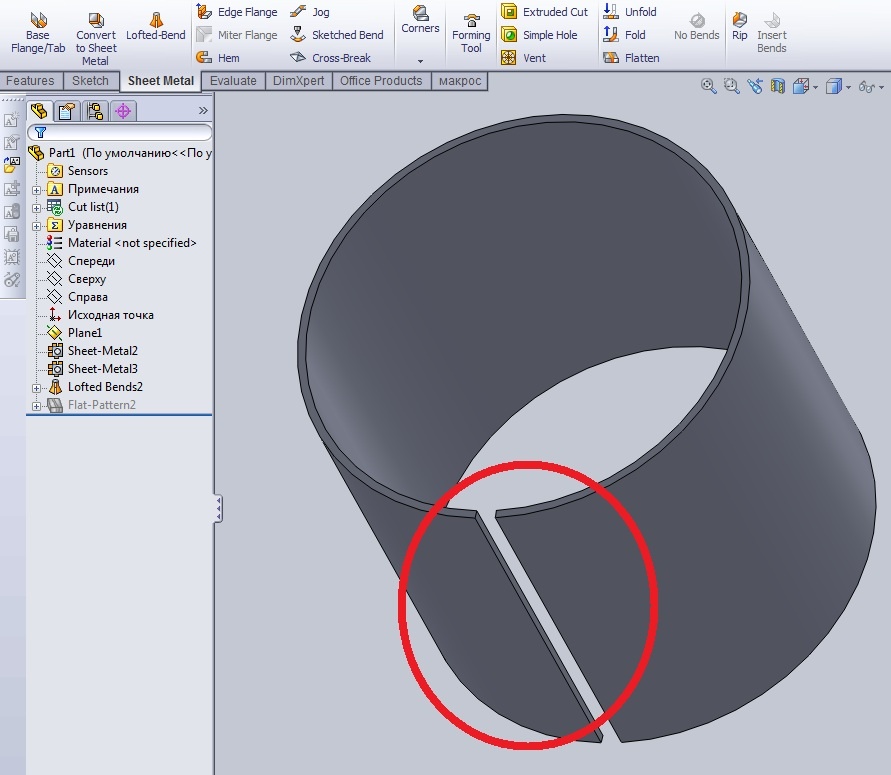
Task: Expand the Cut list(1) node
Action: click(36, 208)
